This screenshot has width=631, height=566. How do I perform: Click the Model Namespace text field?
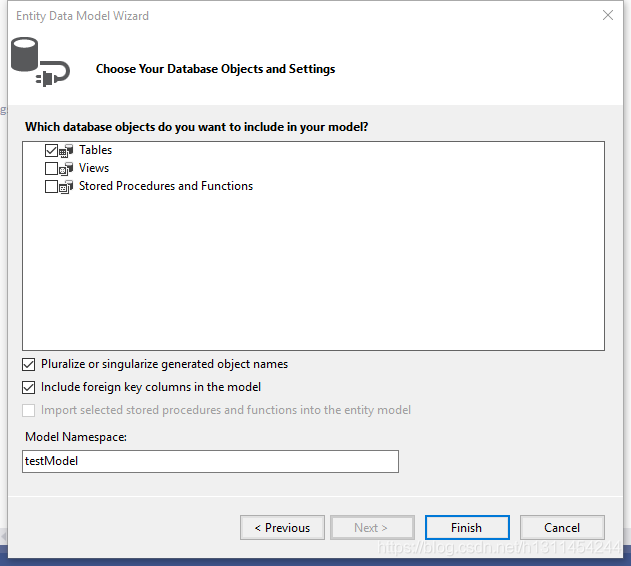pyautogui.click(x=210, y=461)
